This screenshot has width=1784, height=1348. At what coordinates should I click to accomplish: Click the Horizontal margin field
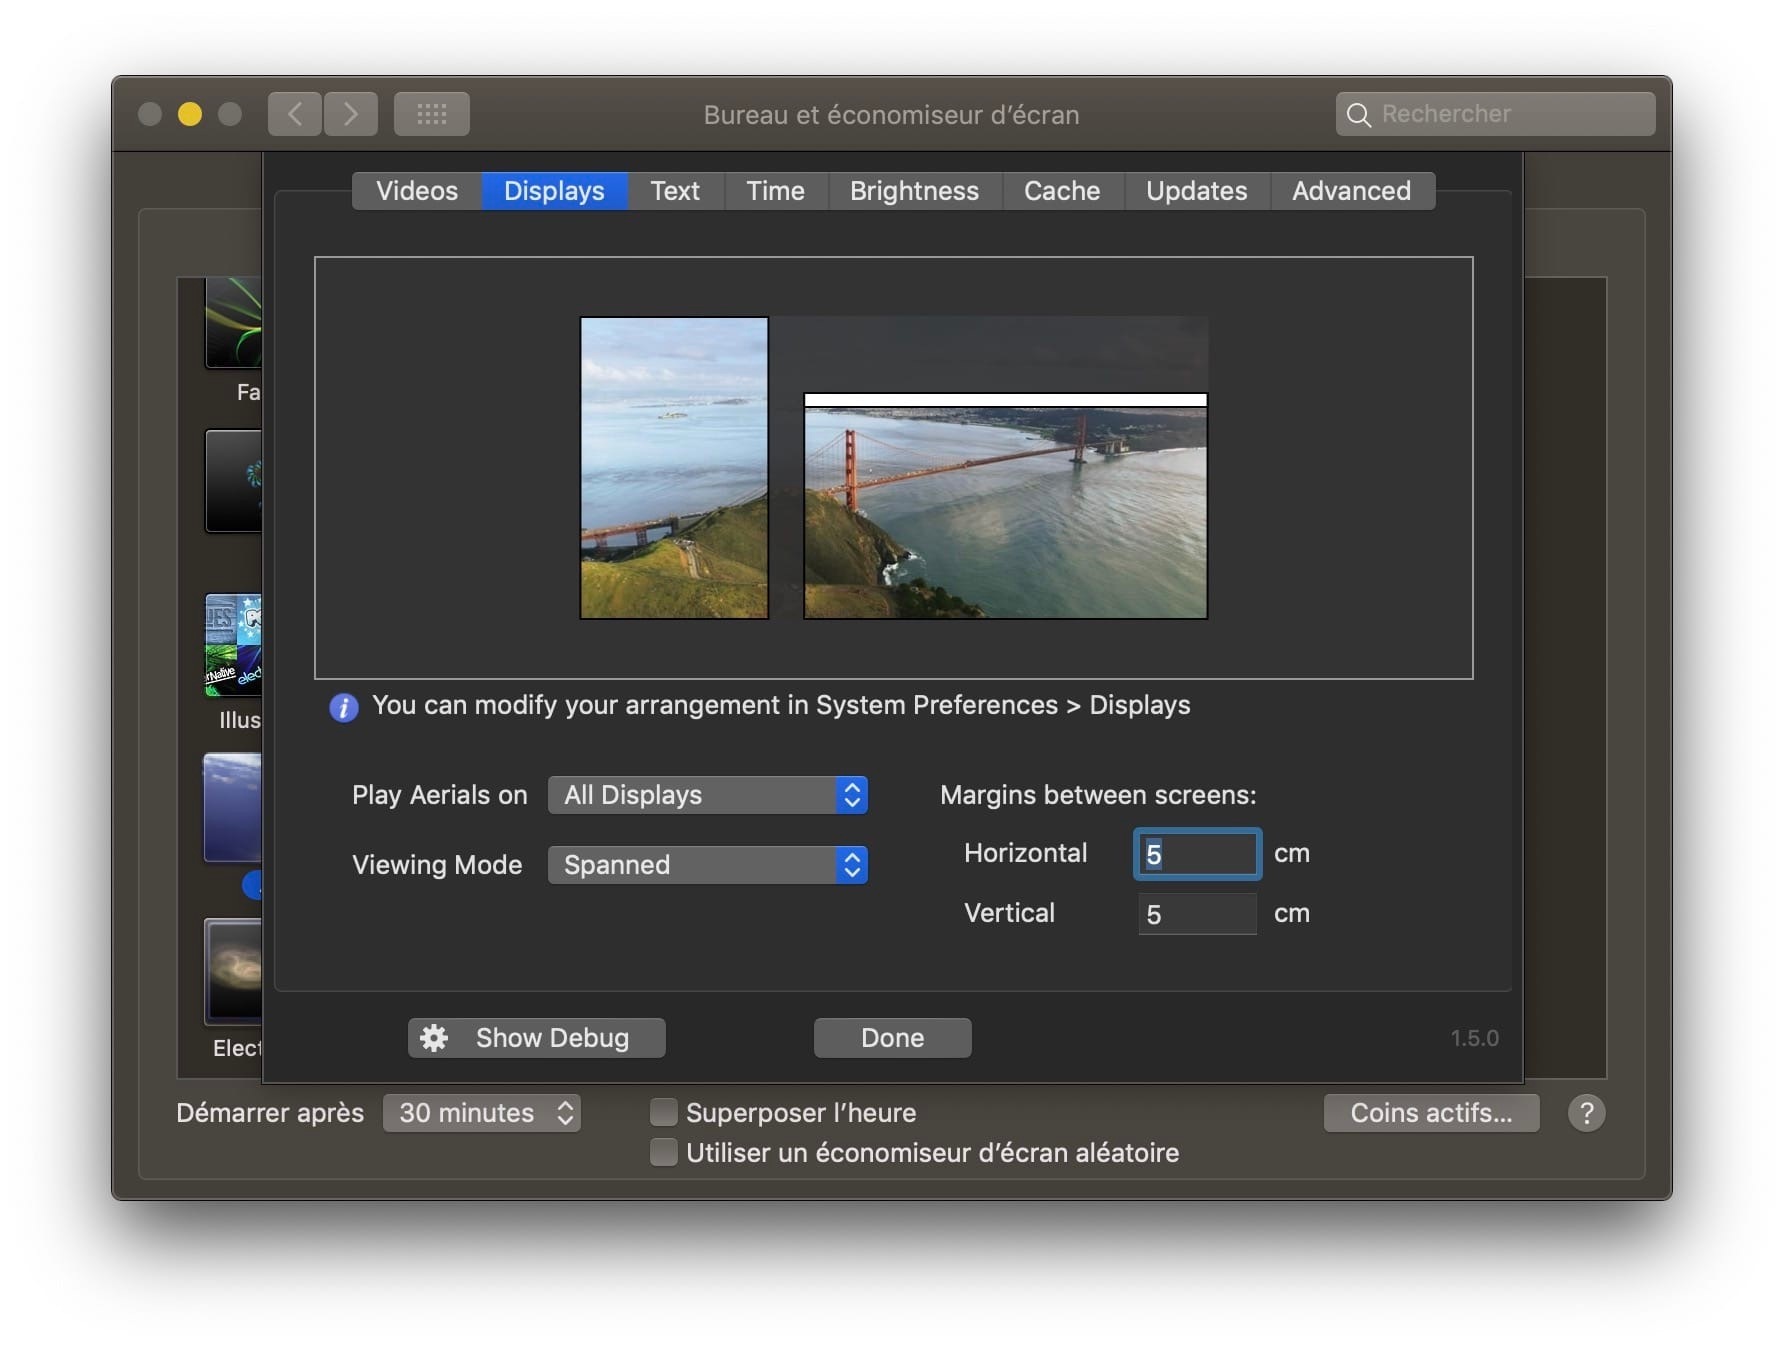pyautogui.click(x=1197, y=854)
